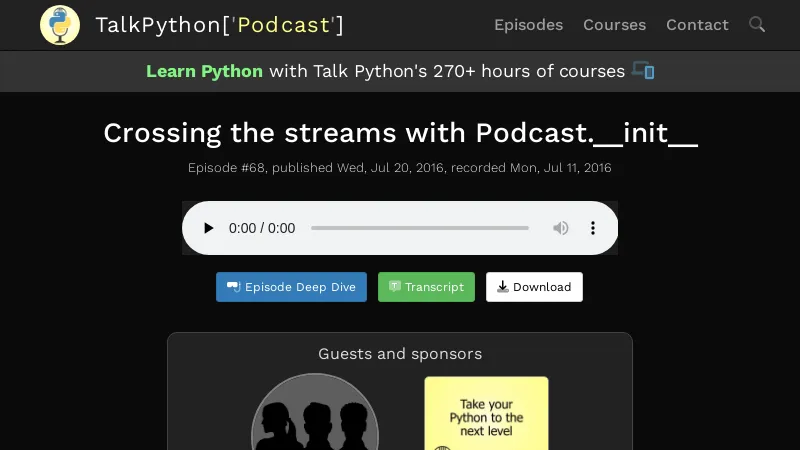The image size is (800, 450).
Task: Open audio player more options menu
Action: [592, 228]
